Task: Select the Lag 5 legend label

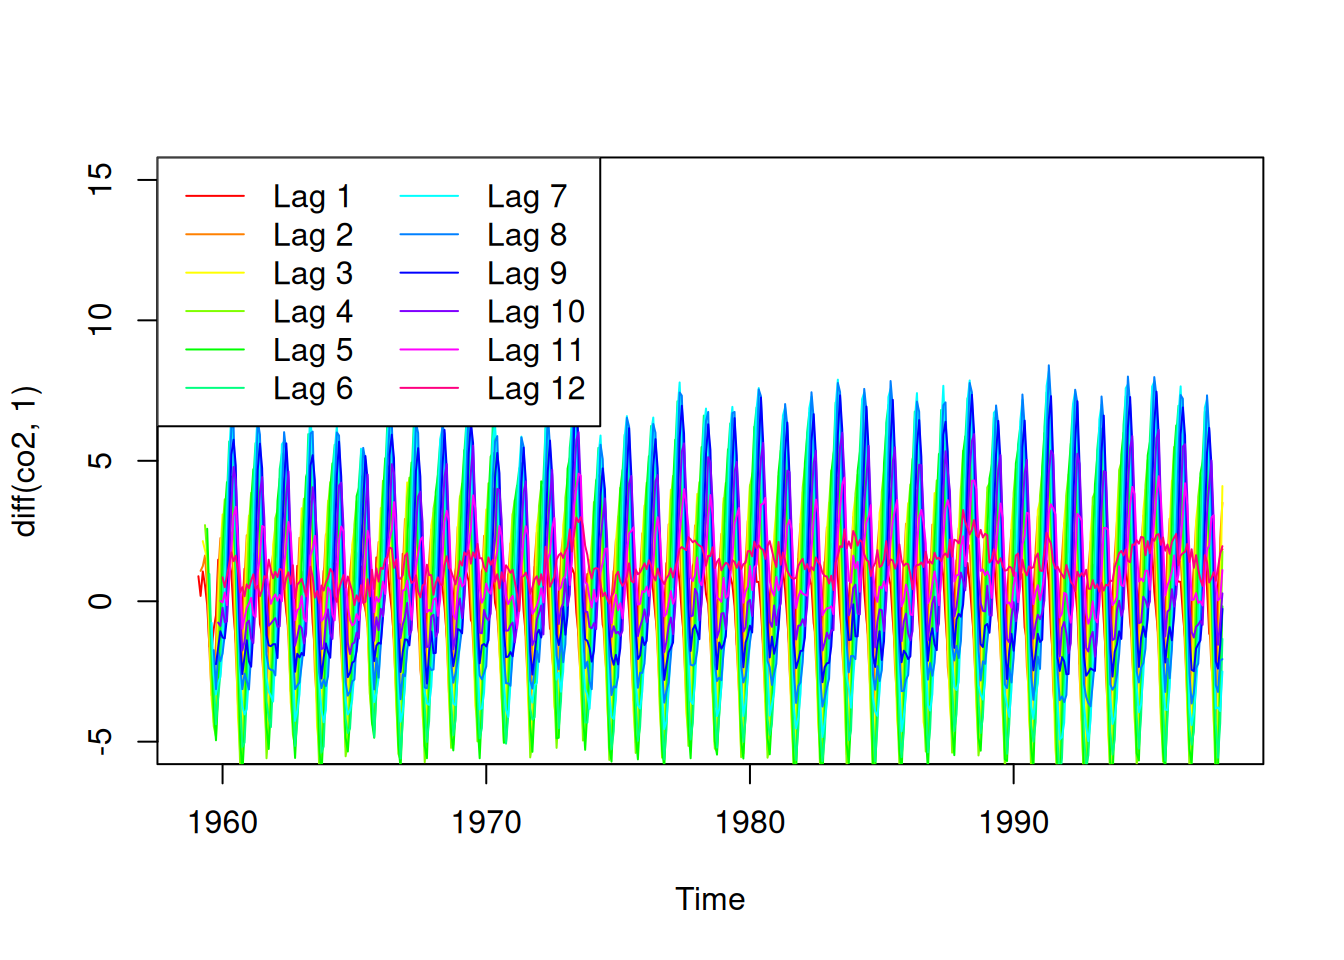Action: (313, 351)
